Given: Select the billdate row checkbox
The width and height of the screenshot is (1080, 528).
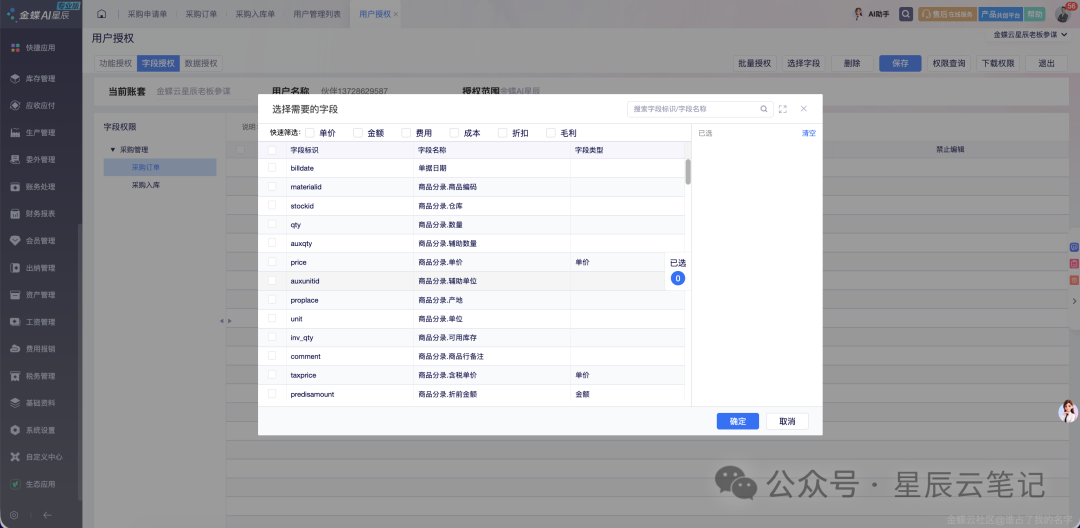Looking at the screenshot, I should pos(272,168).
